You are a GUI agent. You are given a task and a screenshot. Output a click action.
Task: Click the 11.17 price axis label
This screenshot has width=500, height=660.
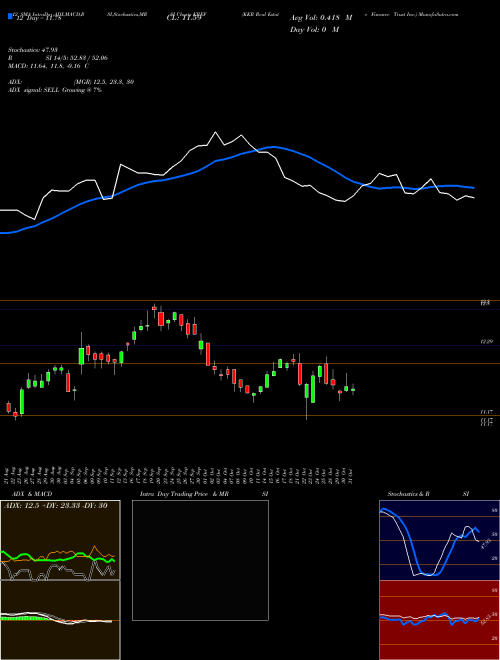(486, 412)
